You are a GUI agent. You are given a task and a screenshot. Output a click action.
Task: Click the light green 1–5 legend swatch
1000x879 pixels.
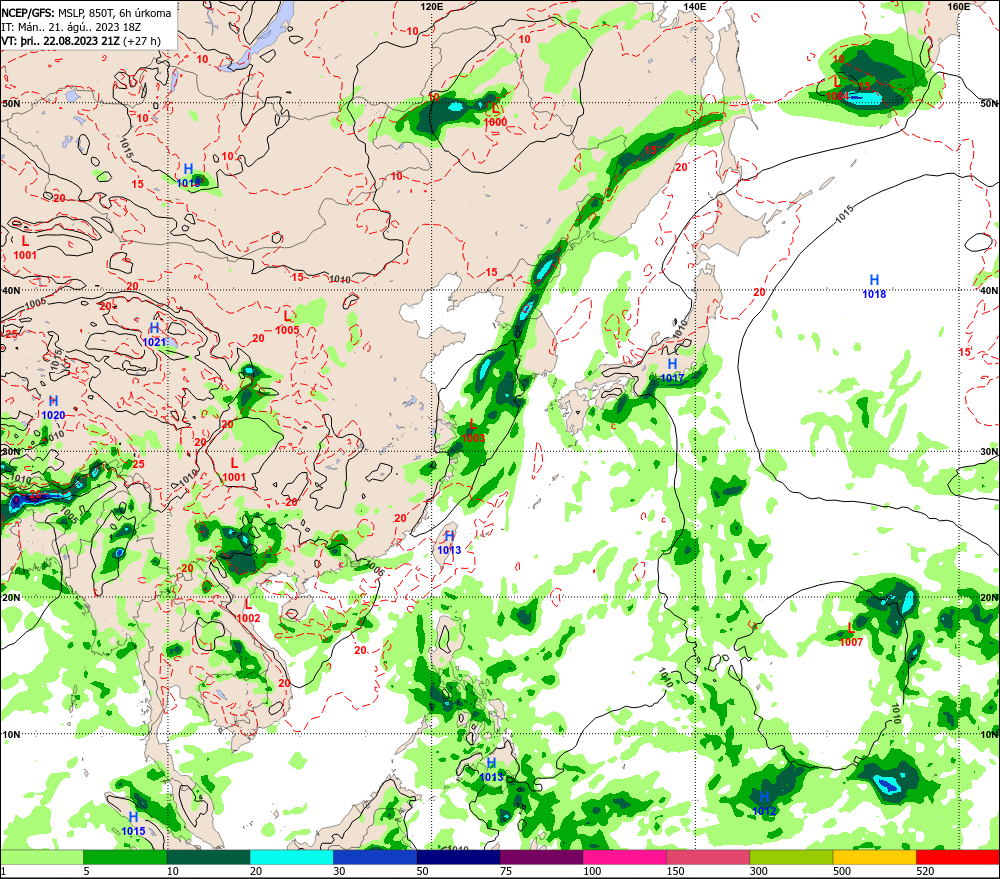tap(42, 857)
